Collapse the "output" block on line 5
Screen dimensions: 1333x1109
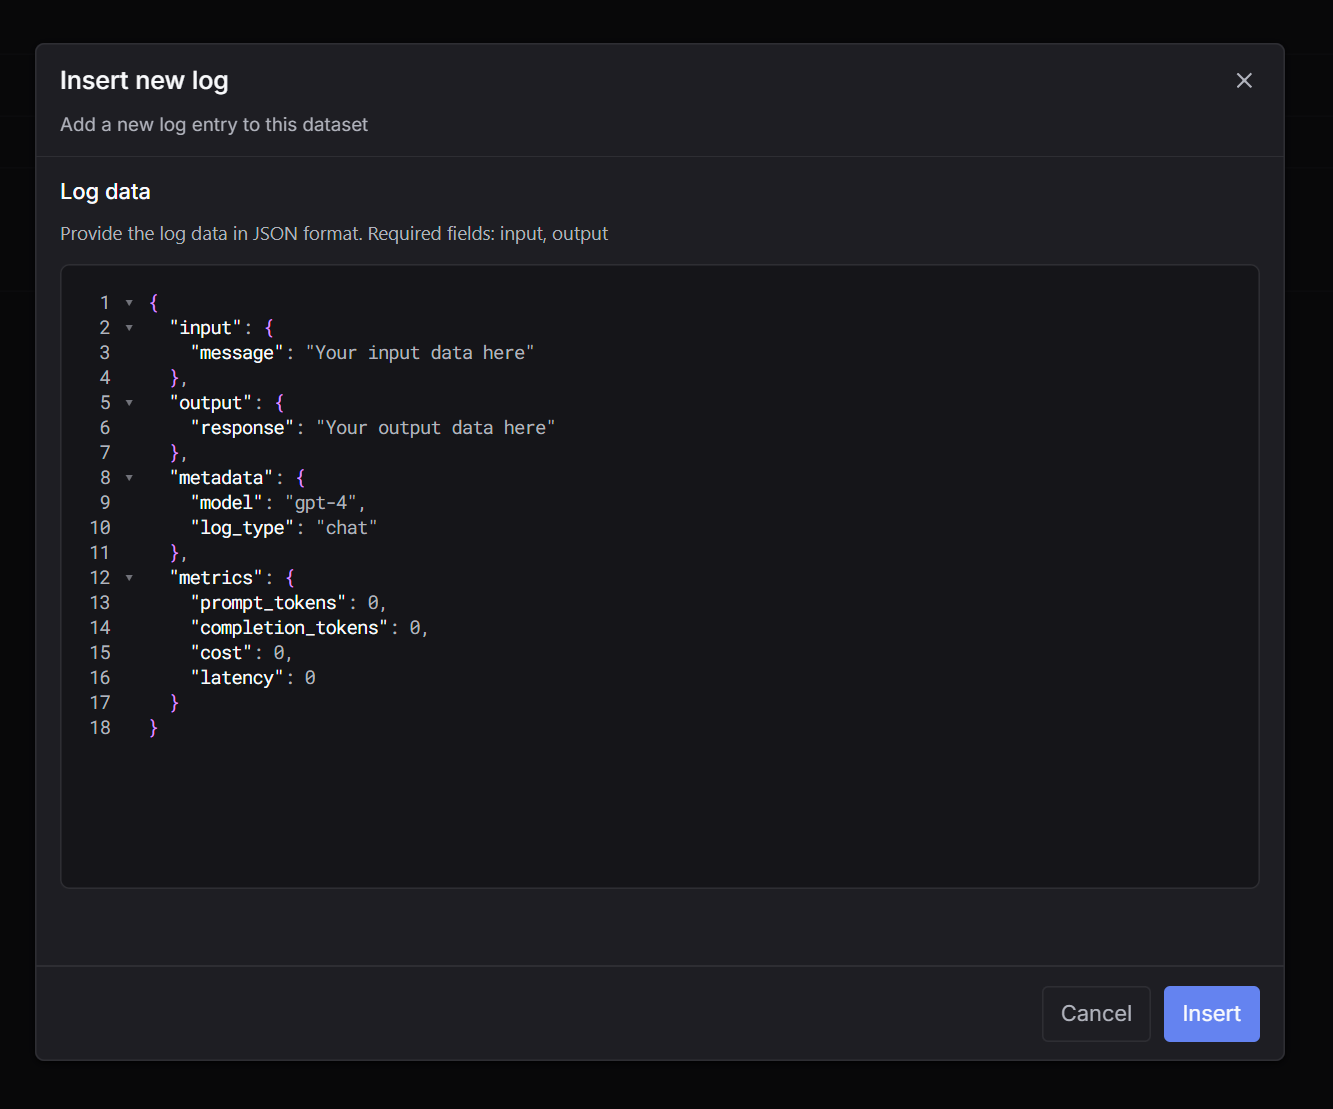(129, 403)
